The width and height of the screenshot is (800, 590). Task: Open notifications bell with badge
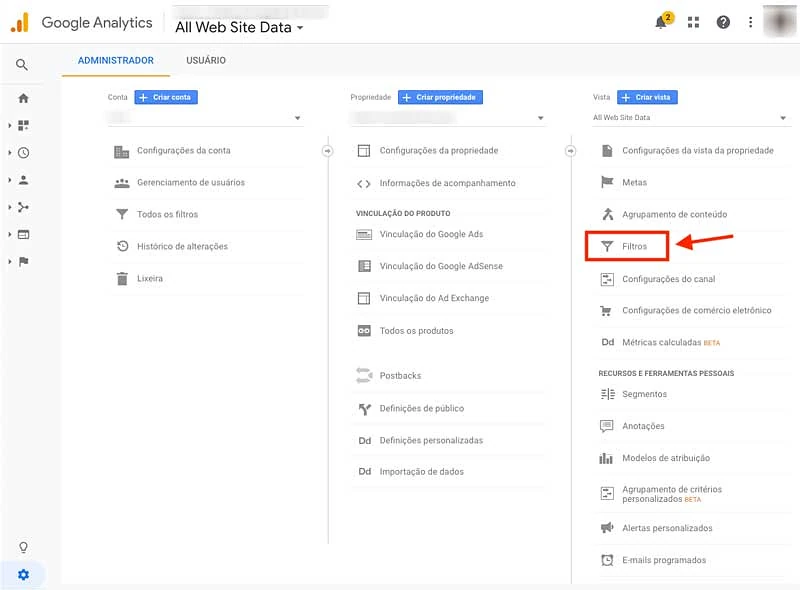coord(663,21)
